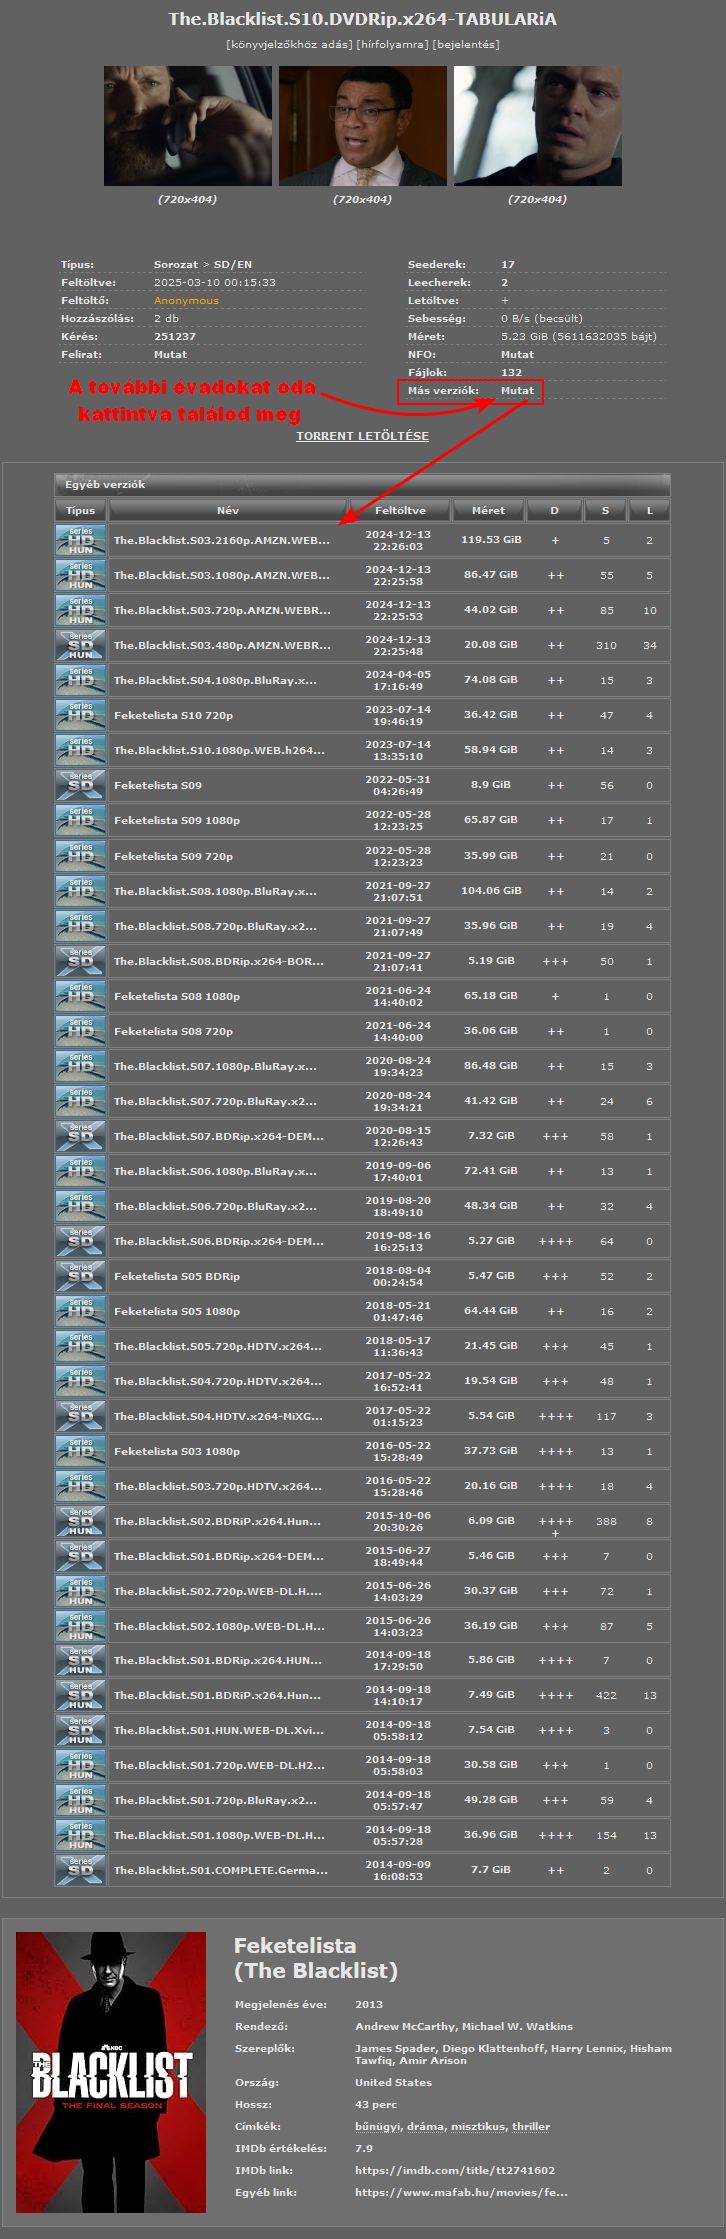The width and height of the screenshot is (726, 2239).
Task: Sort the table by the L column
Action: tap(650, 510)
